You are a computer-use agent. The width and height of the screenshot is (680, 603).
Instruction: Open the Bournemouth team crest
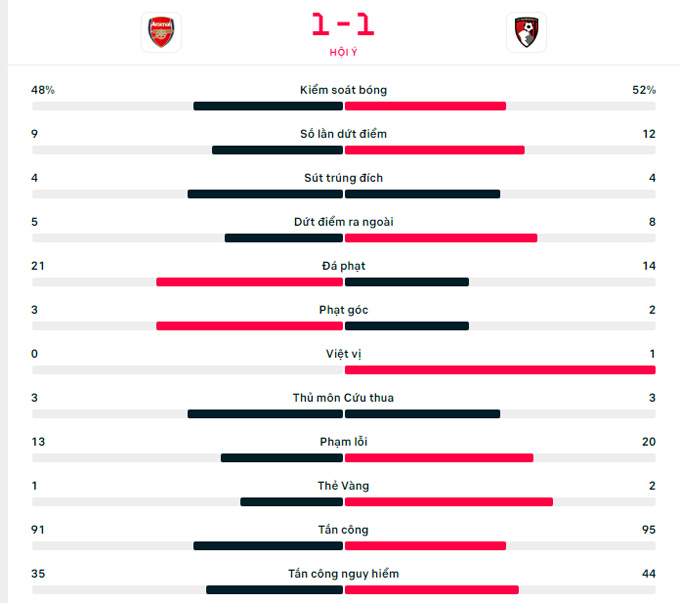coord(526,33)
